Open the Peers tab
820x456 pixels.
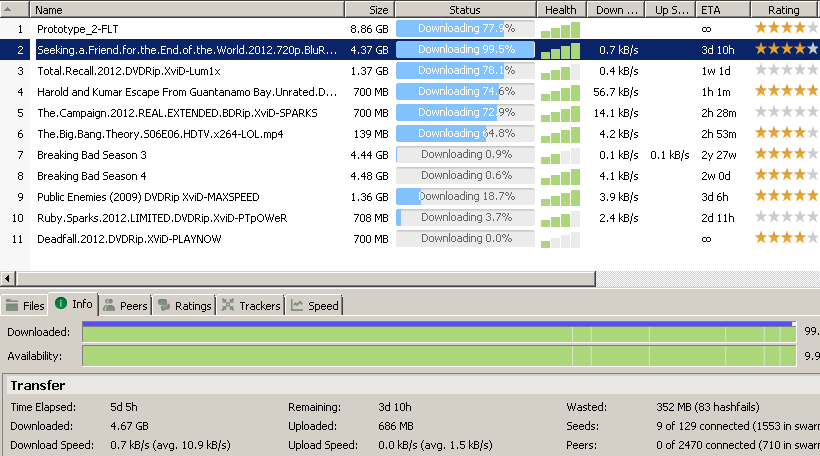[x=126, y=305]
